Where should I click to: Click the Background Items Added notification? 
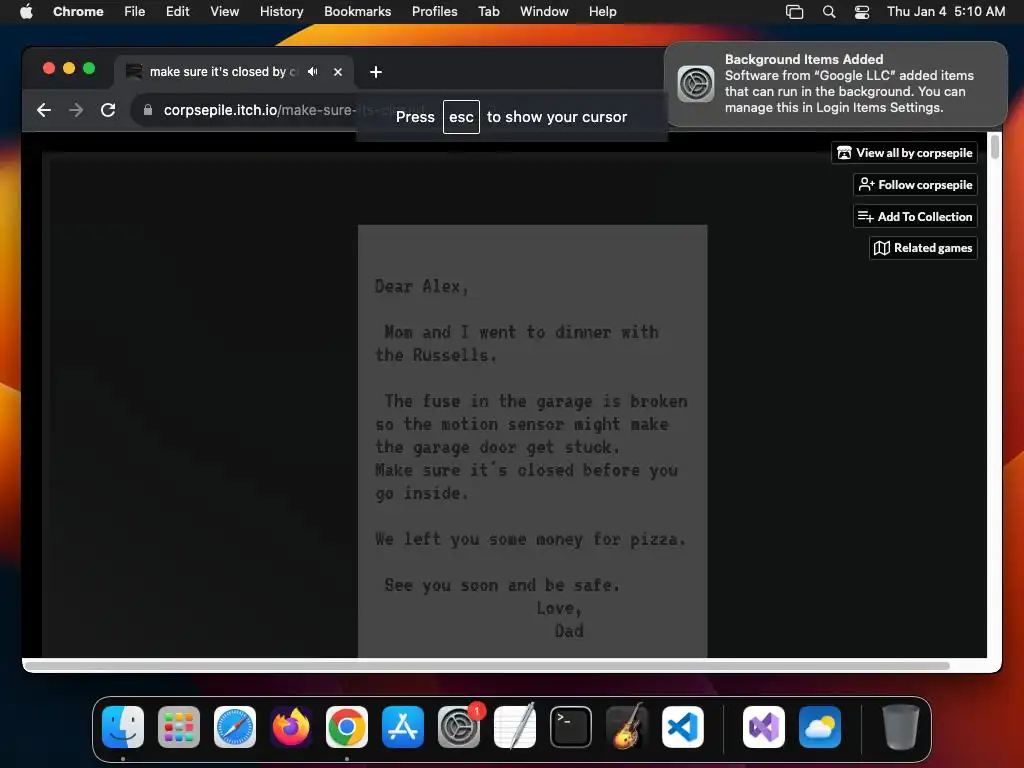point(835,84)
